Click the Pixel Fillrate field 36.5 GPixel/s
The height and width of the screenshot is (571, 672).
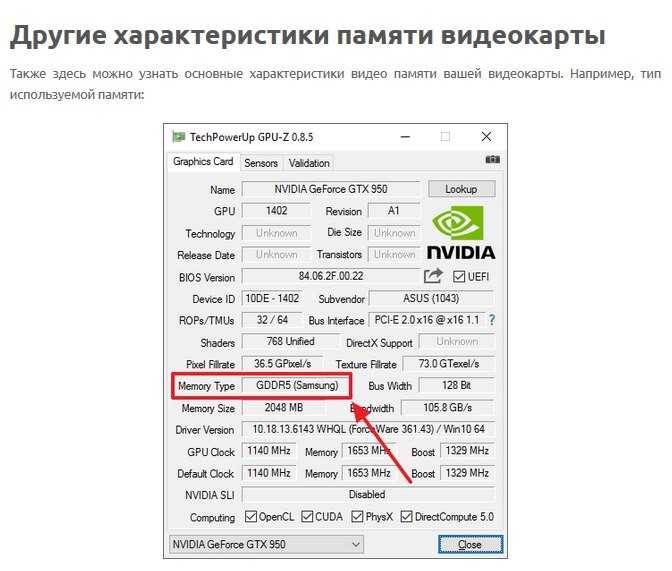[x=282, y=364]
